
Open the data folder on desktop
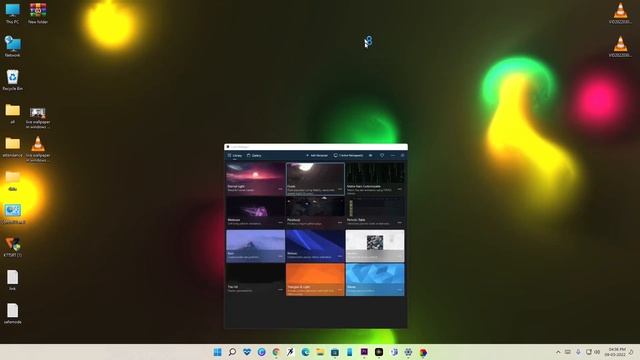[13, 180]
